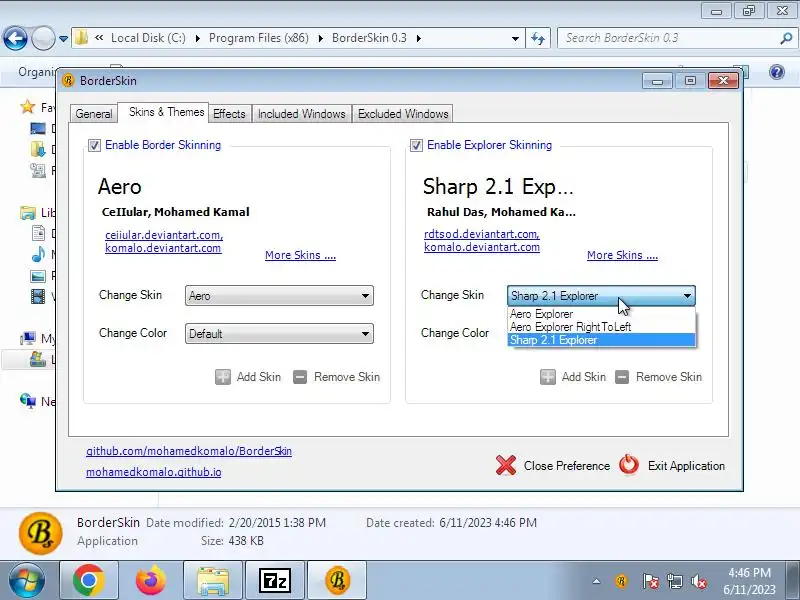Open Explorer recent pages dropdown arrow
Screen dimensions: 800x600
click(63, 38)
